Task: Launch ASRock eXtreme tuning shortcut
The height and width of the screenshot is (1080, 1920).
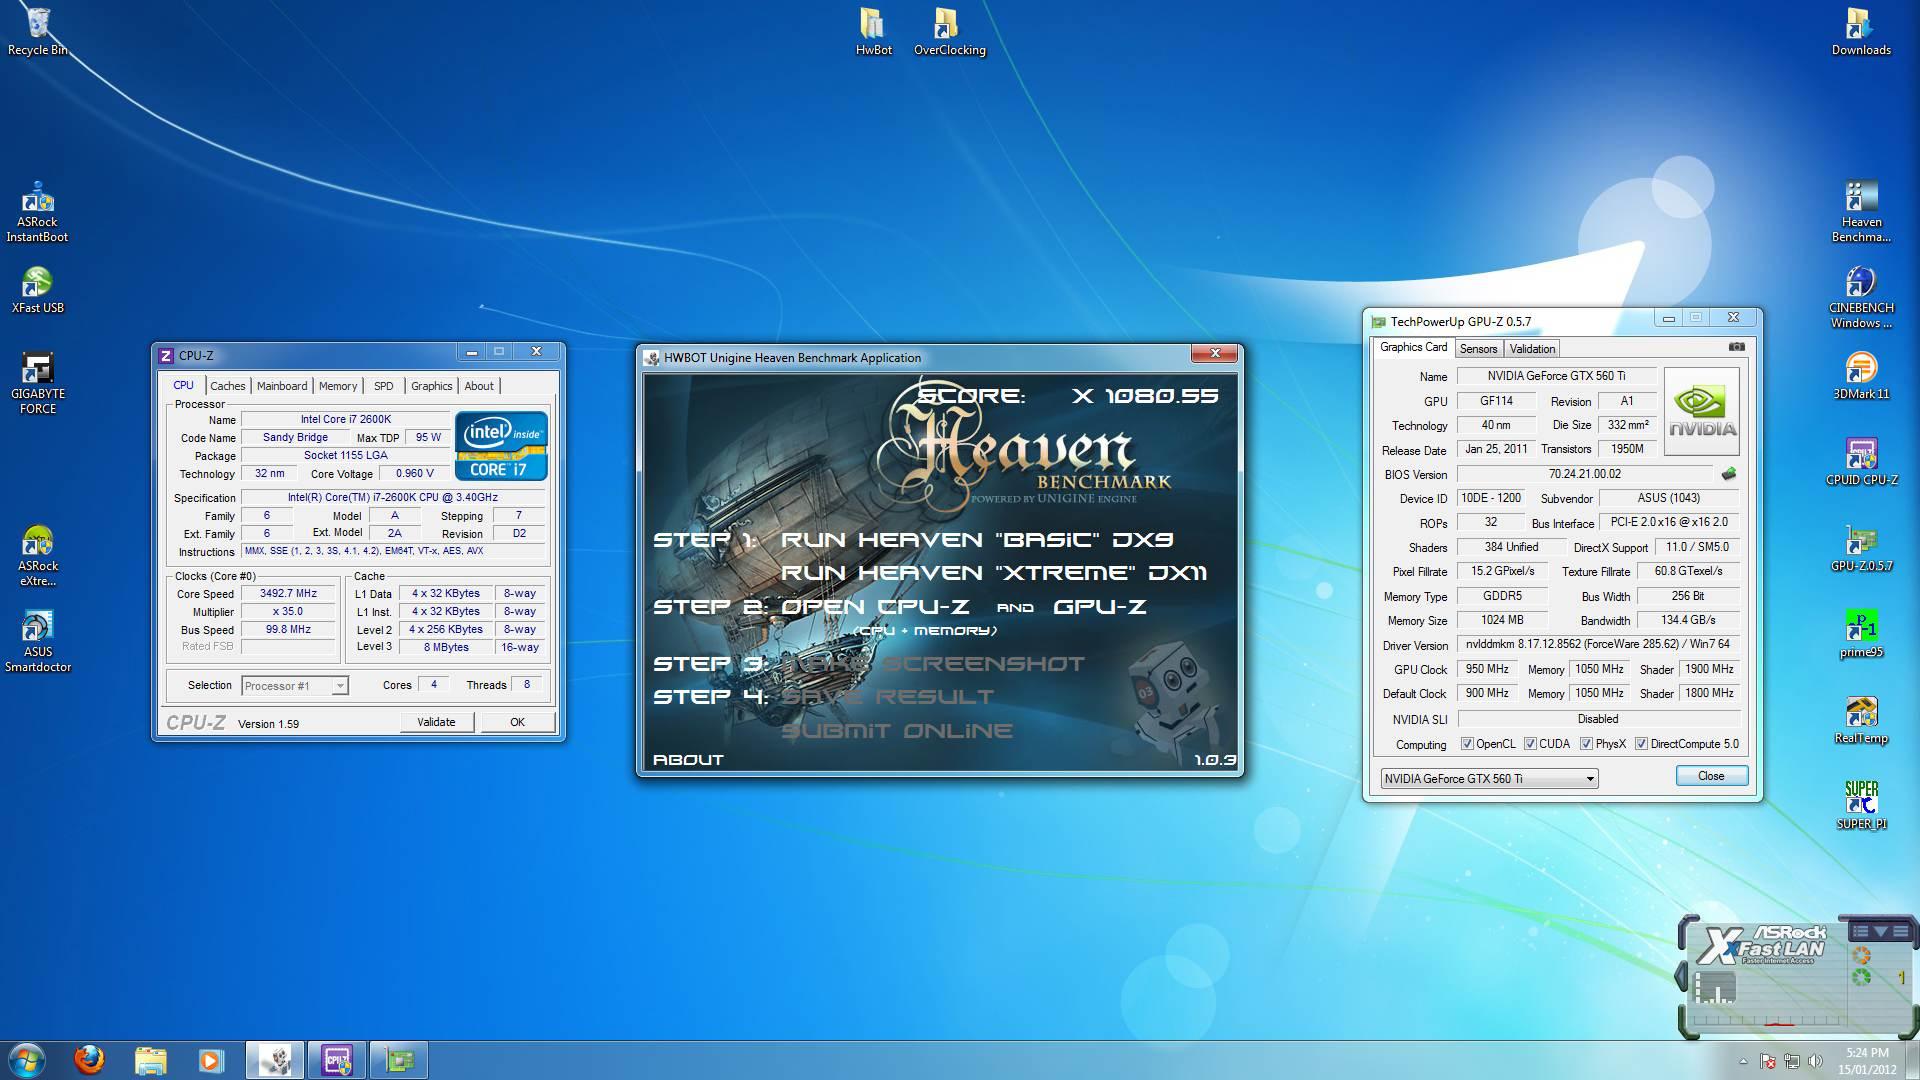Action: [37, 556]
